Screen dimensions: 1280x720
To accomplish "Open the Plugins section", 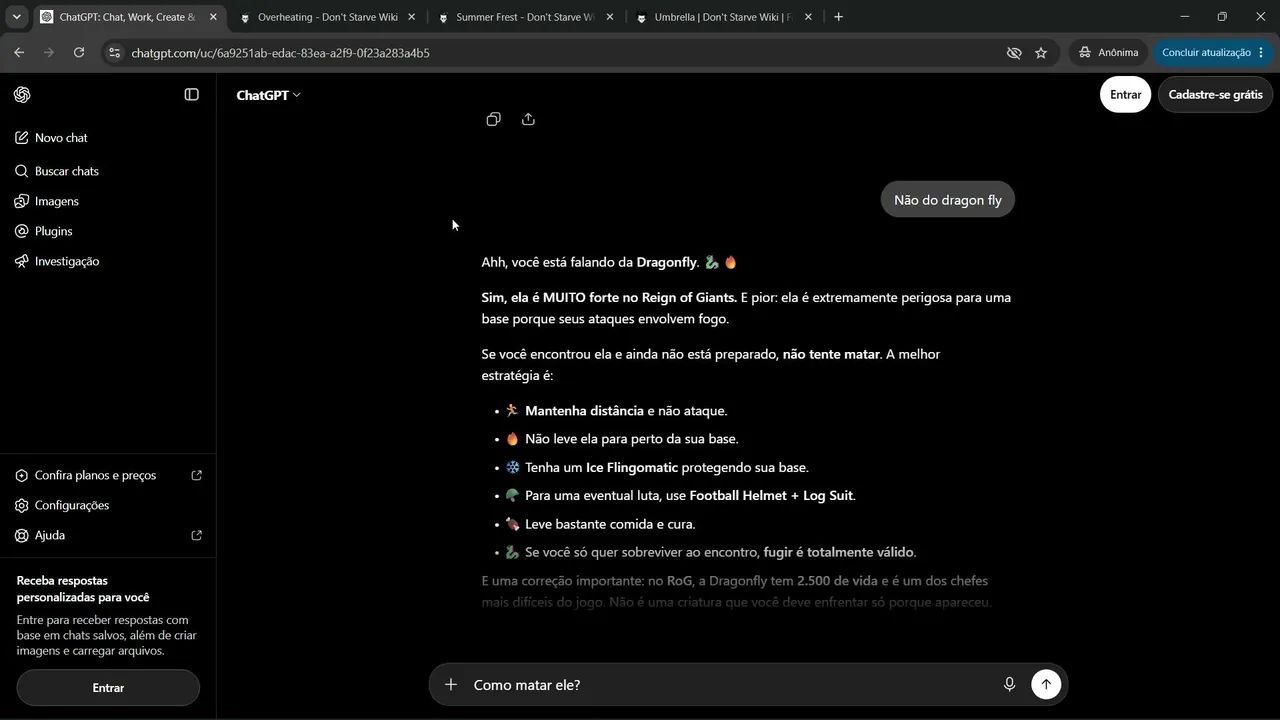I will coord(108,231).
